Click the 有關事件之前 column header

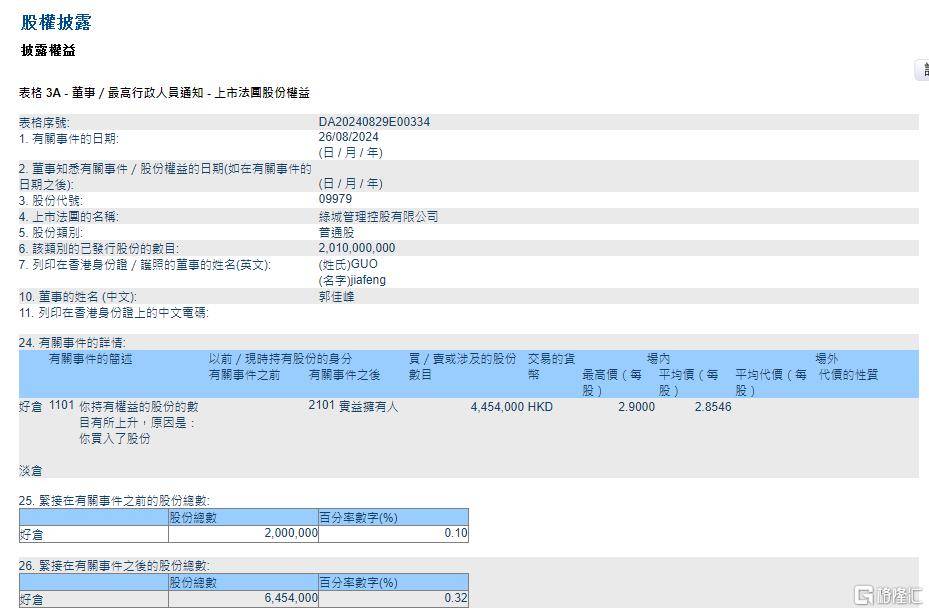[244, 375]
